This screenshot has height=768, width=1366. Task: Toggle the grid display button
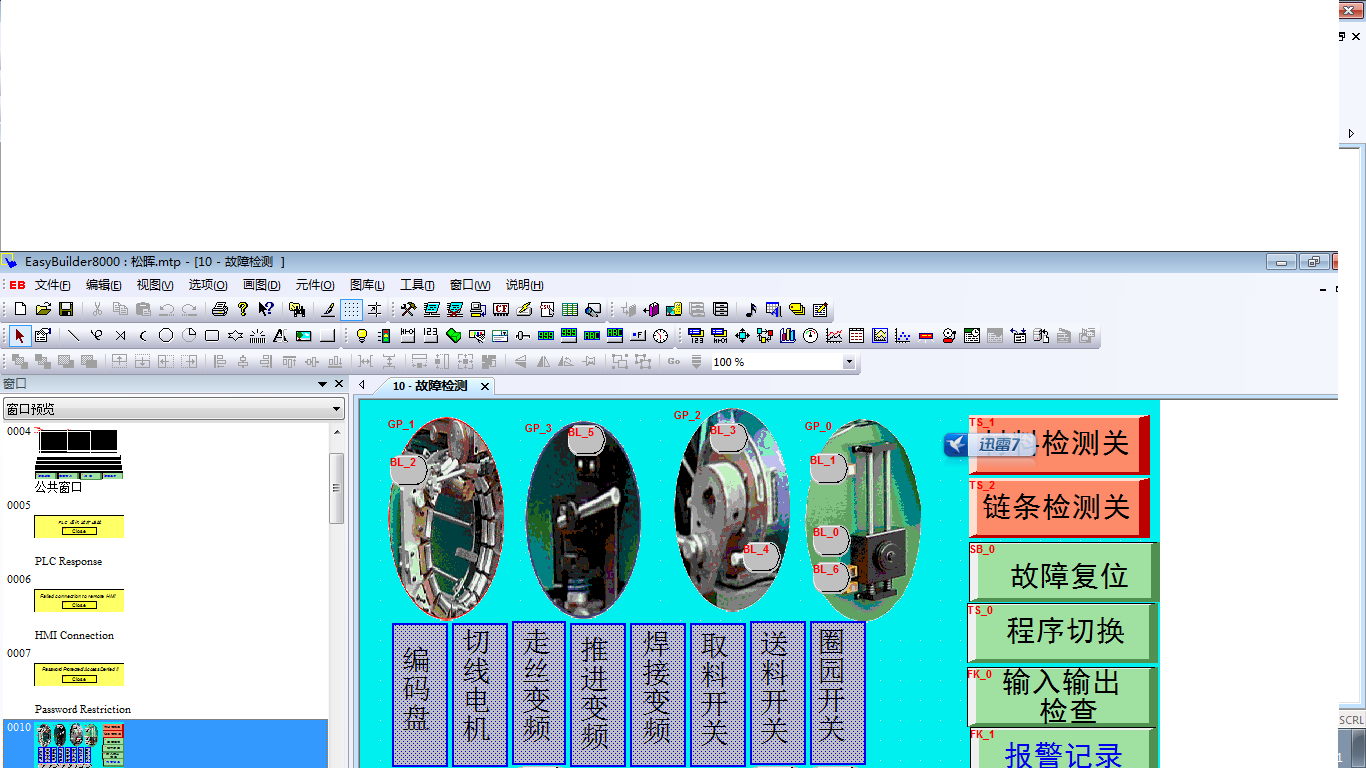(x=352, y=310)
